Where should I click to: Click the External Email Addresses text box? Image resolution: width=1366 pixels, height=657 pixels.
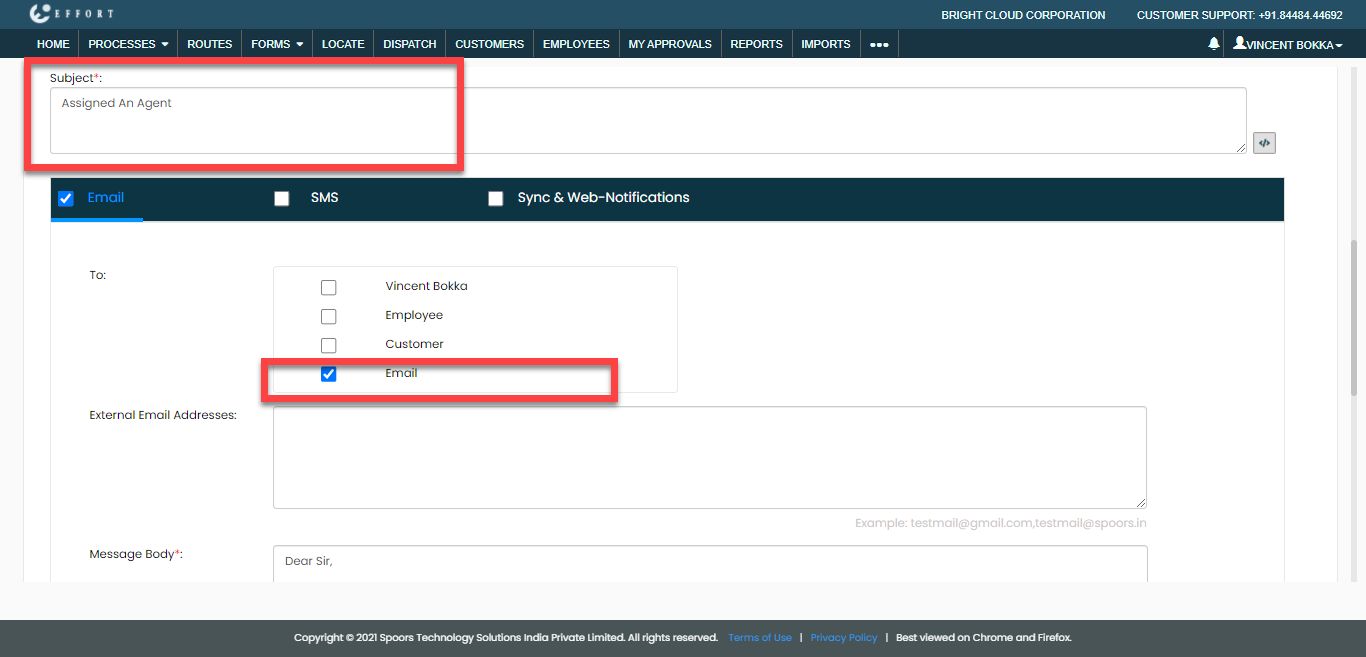709,457
